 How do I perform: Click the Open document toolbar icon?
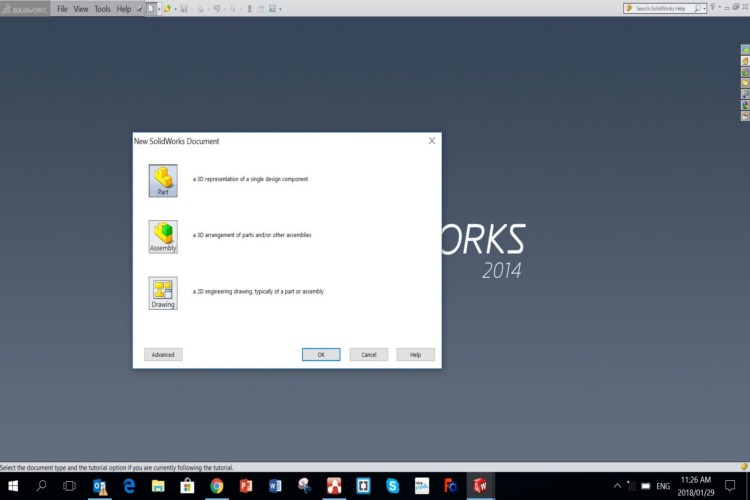pyautogui.click(x=167, y=9)
